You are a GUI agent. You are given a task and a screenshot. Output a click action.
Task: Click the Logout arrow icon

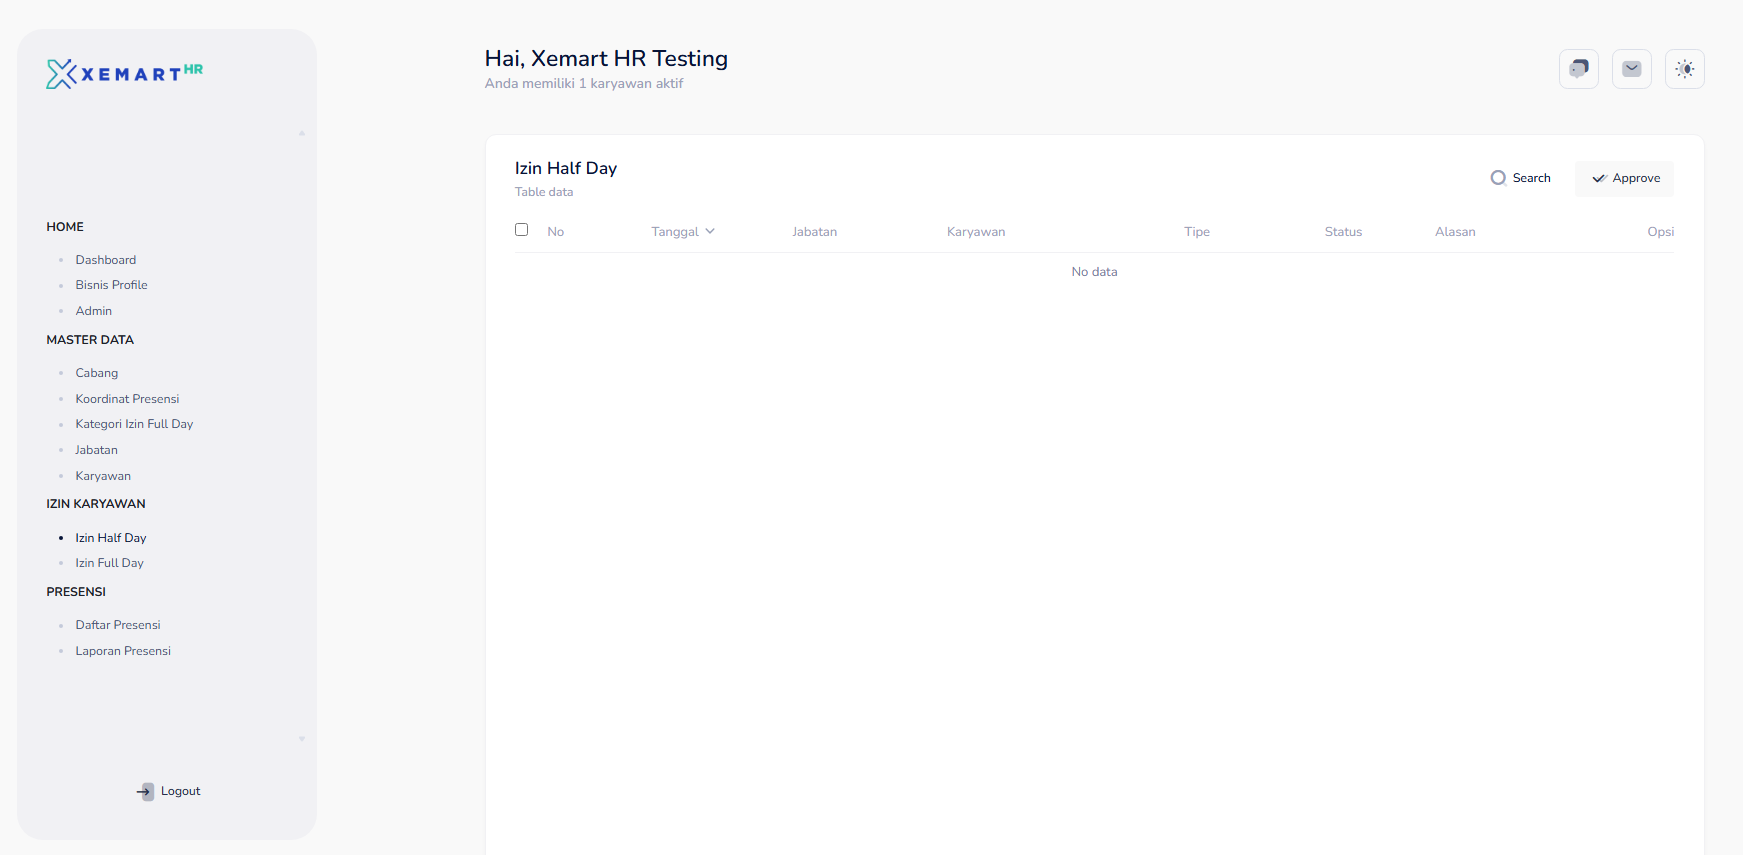pyautogui.click(x=145, y=791)
